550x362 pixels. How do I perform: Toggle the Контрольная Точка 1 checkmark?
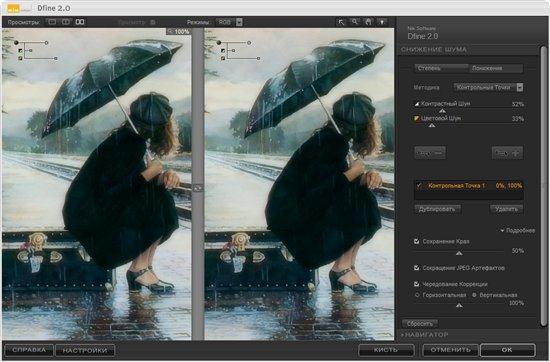click(419, 186)
